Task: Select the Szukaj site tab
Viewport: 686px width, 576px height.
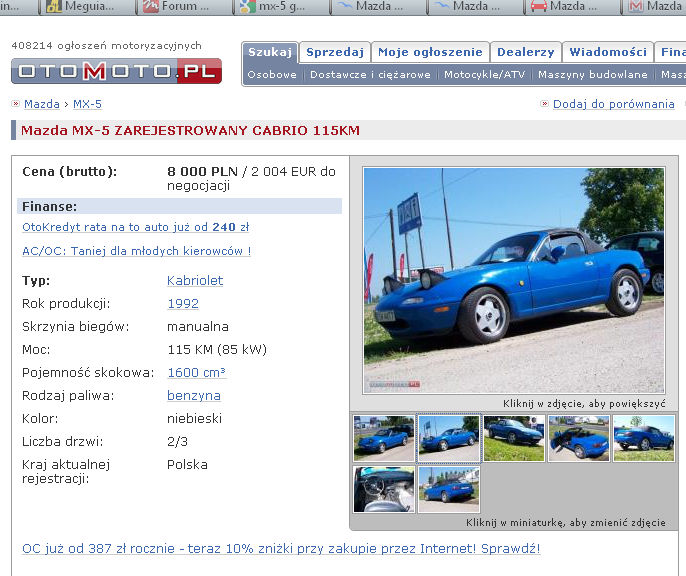Action: pyautogui.click(x=270, y=52)
